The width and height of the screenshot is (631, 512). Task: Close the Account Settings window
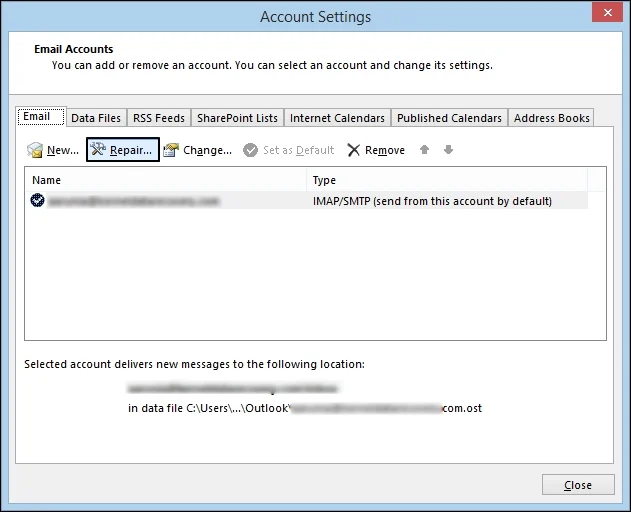point(607,12)
